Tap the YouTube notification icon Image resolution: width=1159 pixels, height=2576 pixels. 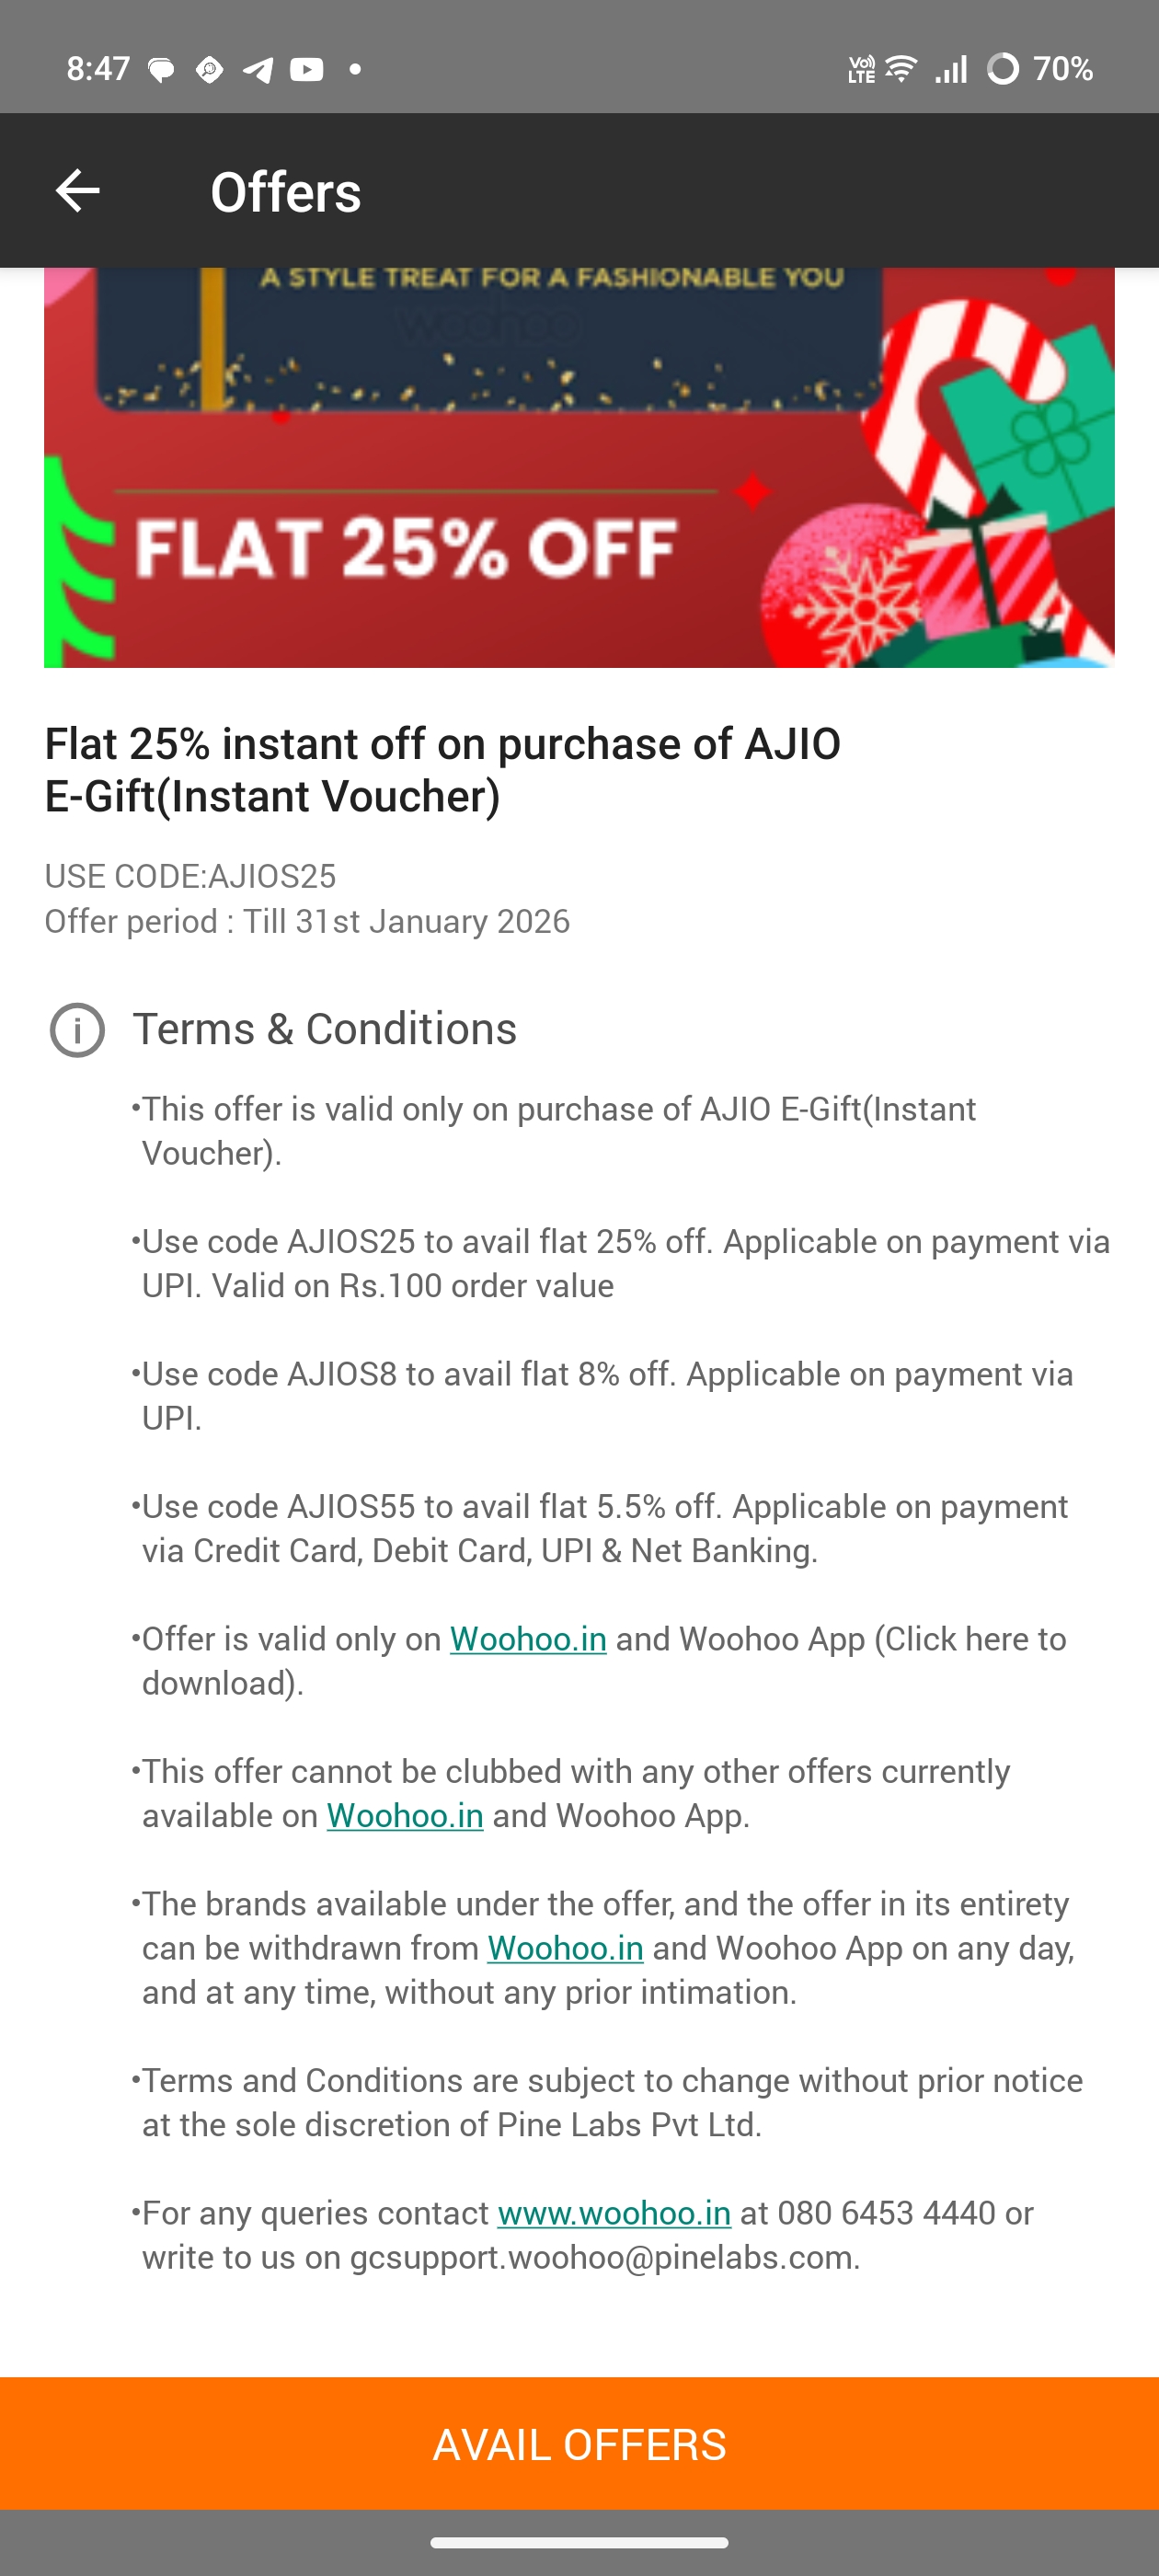click(x=306, y=69)
